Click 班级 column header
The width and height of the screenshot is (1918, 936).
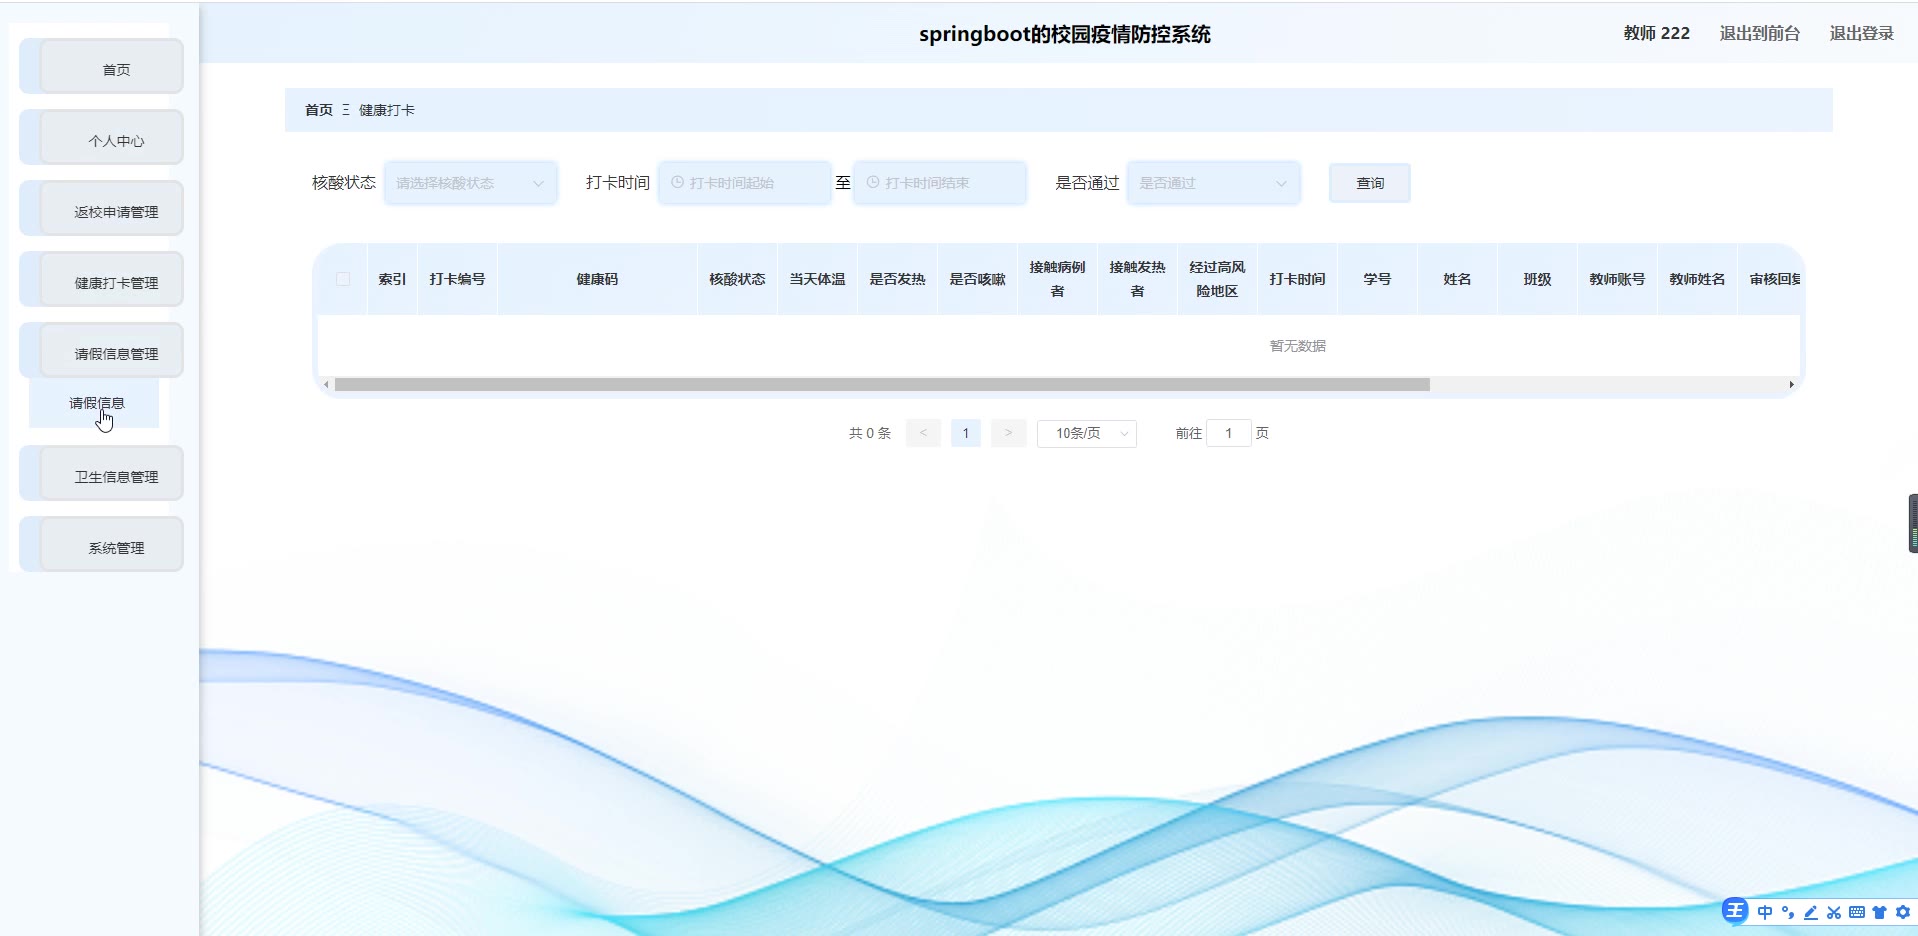tap(1537, 279)
